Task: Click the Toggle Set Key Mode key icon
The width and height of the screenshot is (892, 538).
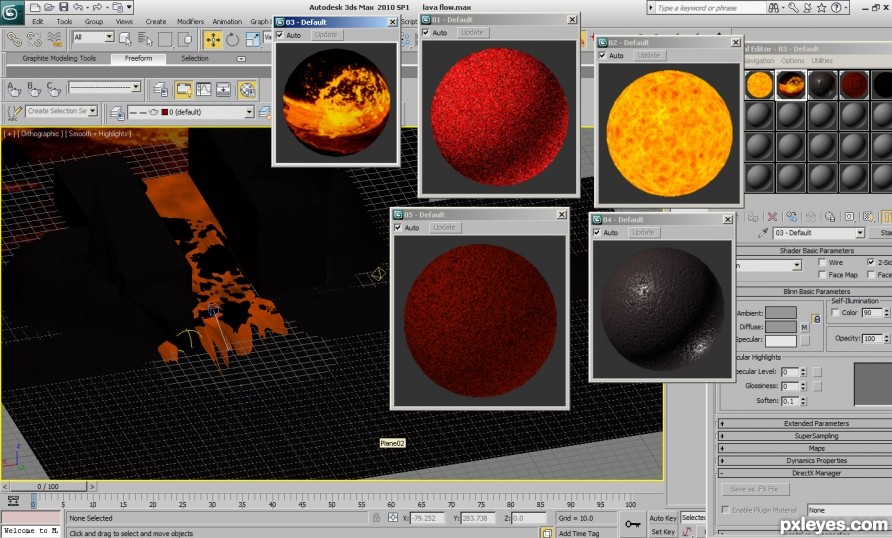Action: pos(633,524)
